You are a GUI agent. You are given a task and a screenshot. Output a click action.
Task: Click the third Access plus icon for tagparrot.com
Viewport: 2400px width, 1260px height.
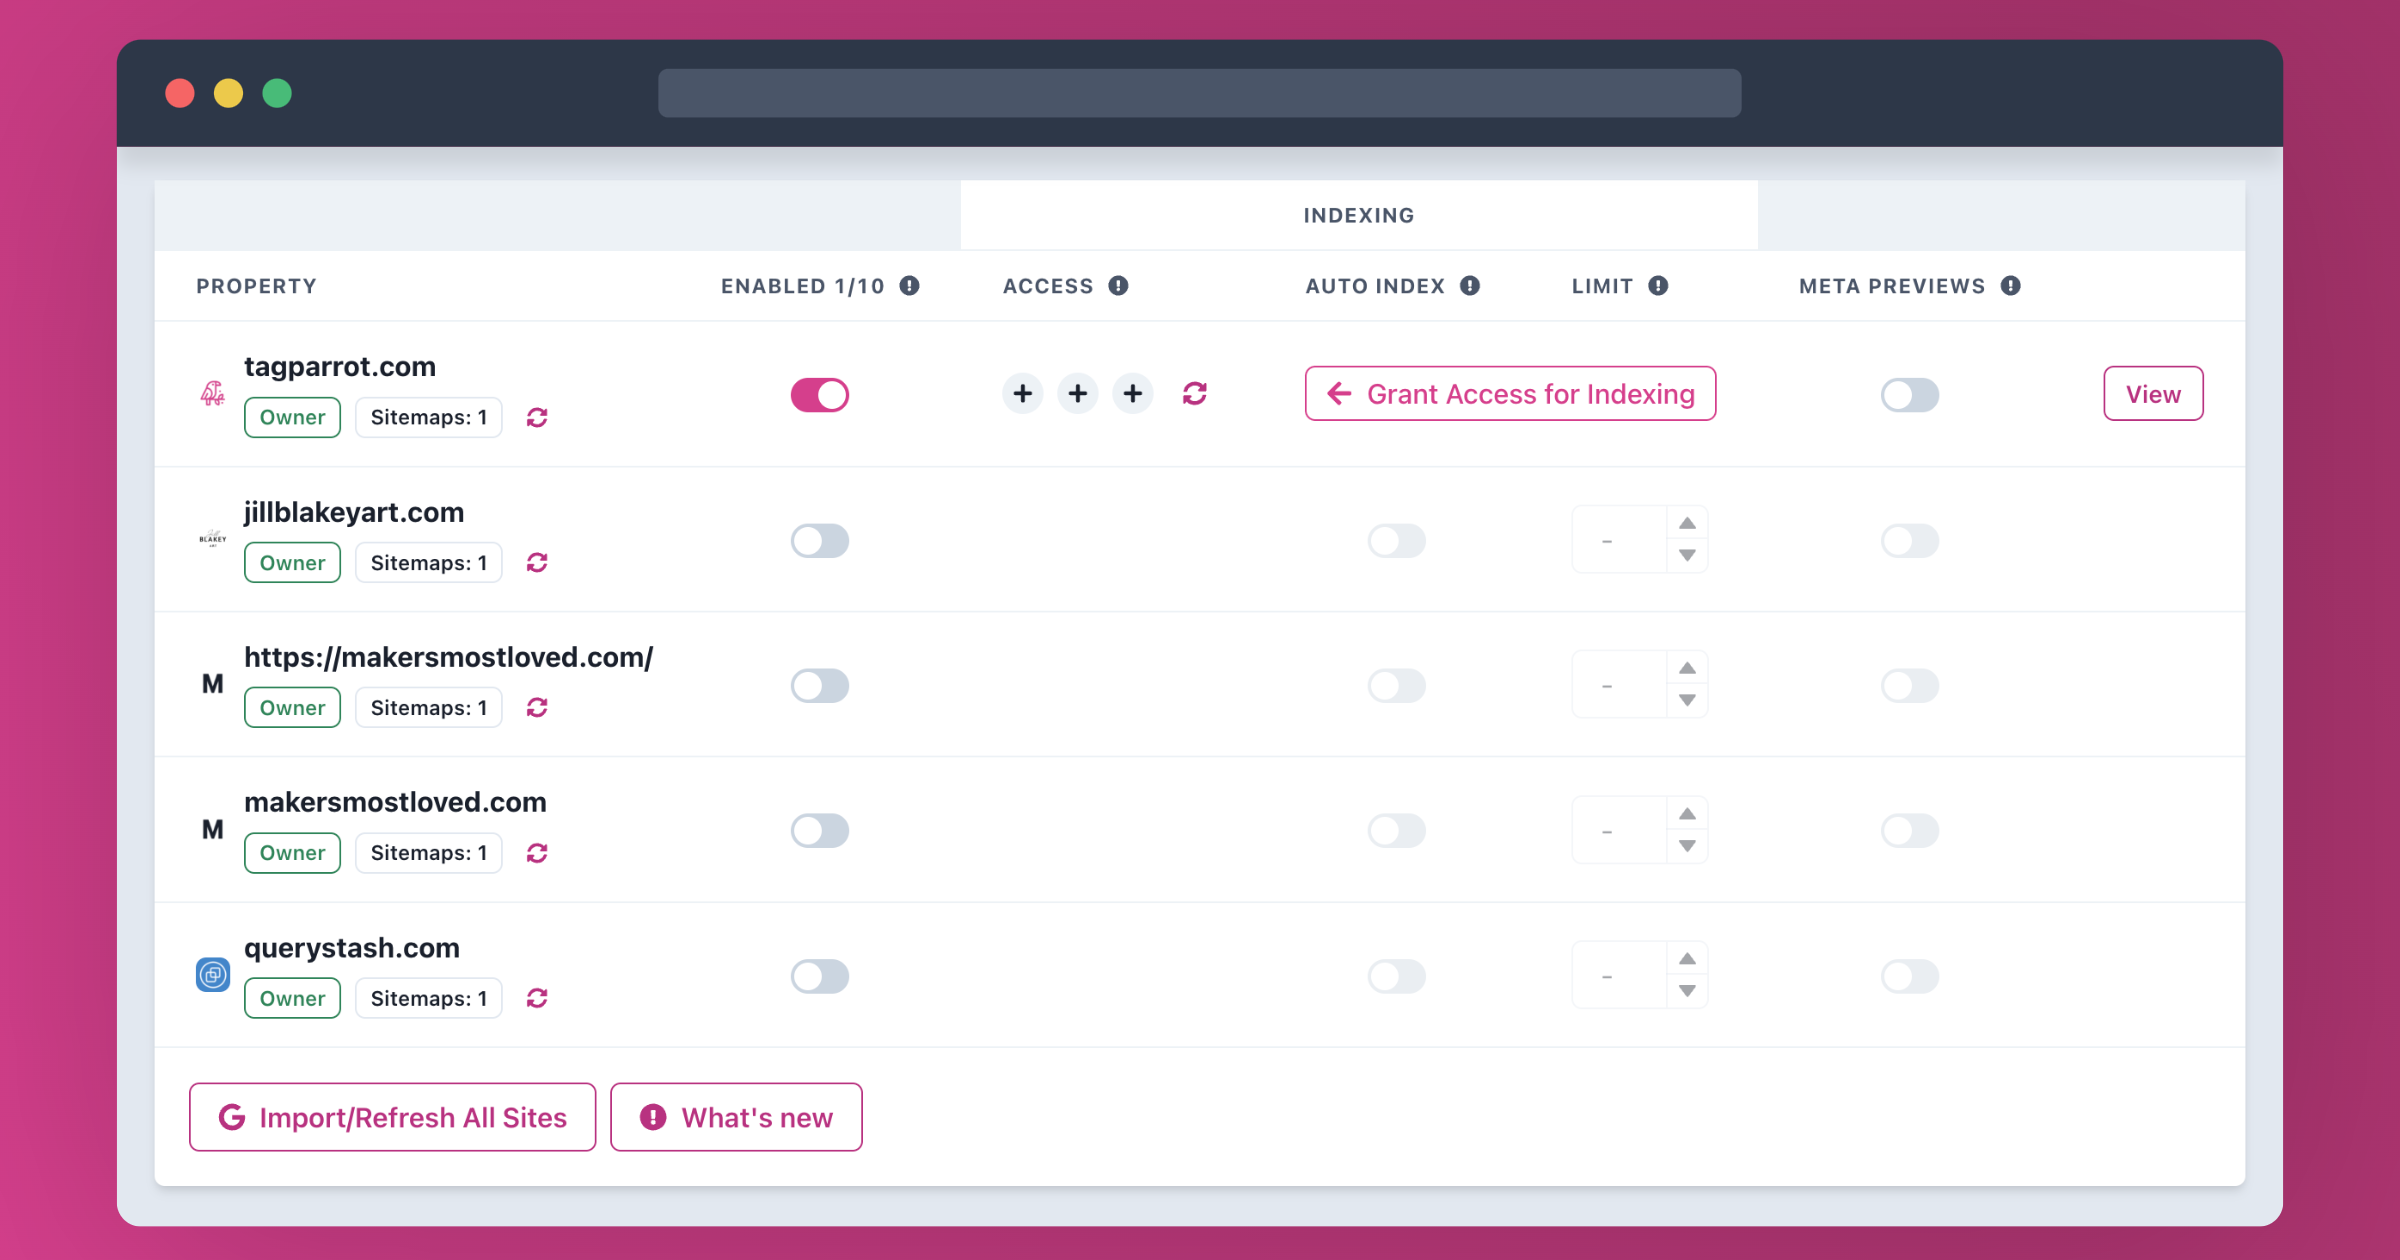[1133, 392]
